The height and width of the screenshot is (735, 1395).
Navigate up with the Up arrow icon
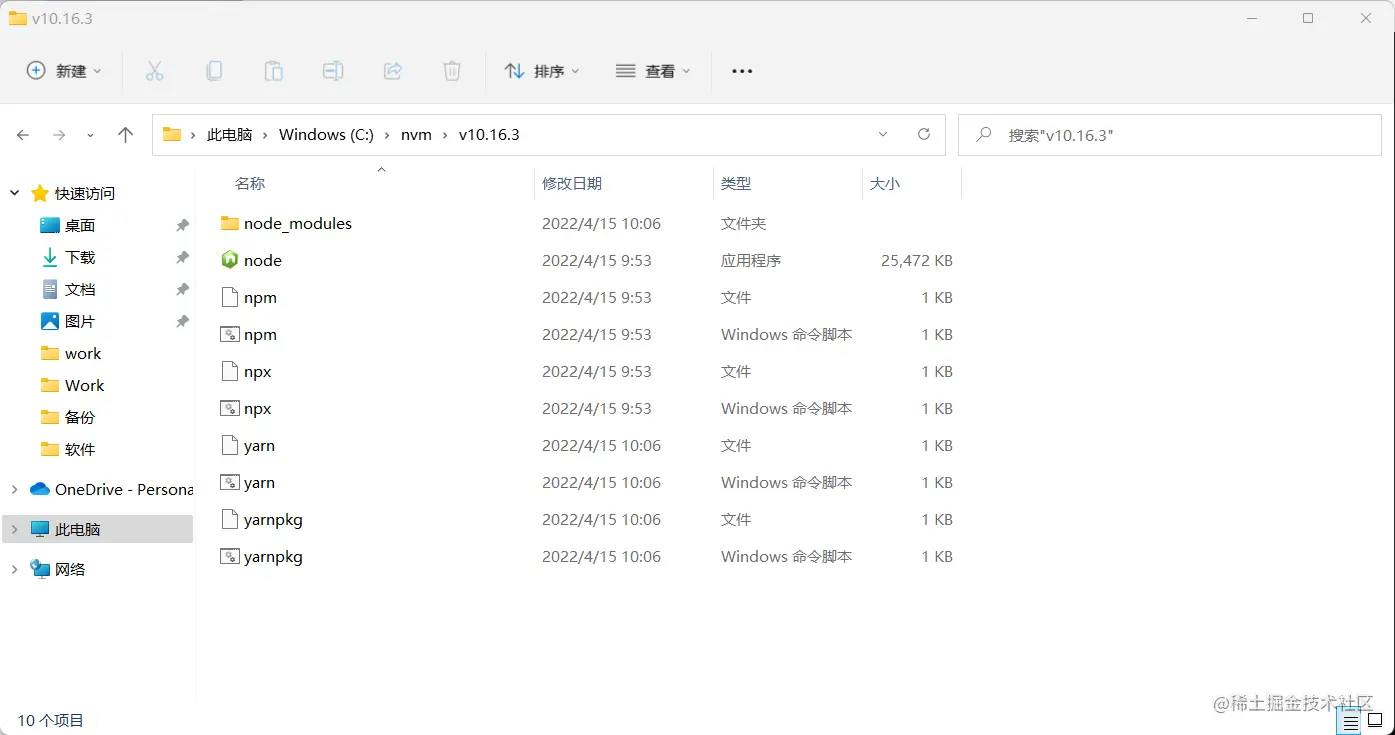(125, 134)
